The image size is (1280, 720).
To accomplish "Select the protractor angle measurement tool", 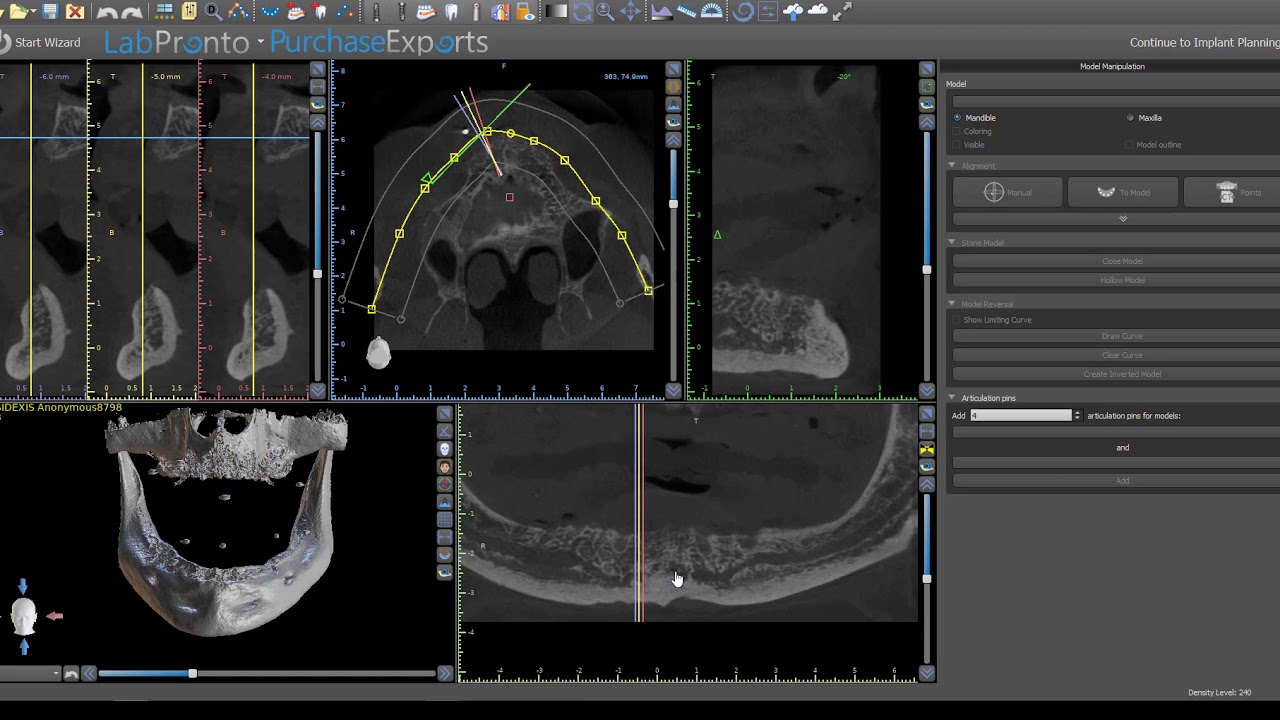I will tap(712, 11).
